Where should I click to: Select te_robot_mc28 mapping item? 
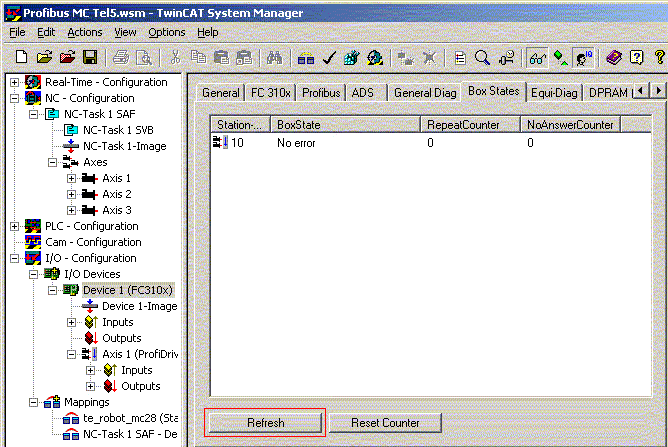[130, 418]
